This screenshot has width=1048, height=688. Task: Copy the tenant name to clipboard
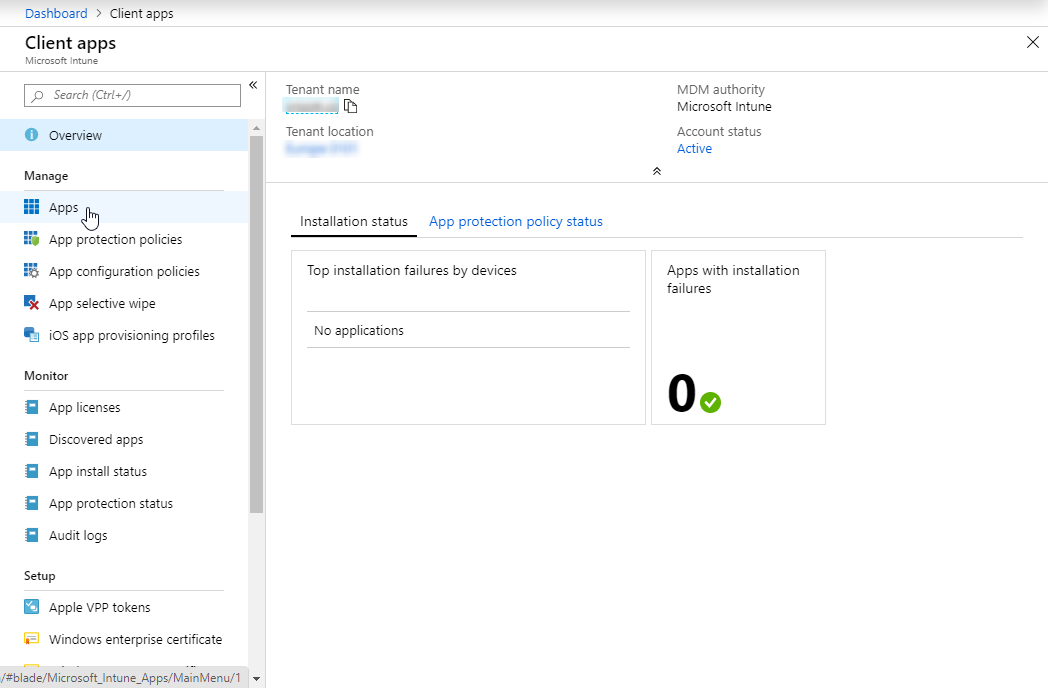point(350,106)
